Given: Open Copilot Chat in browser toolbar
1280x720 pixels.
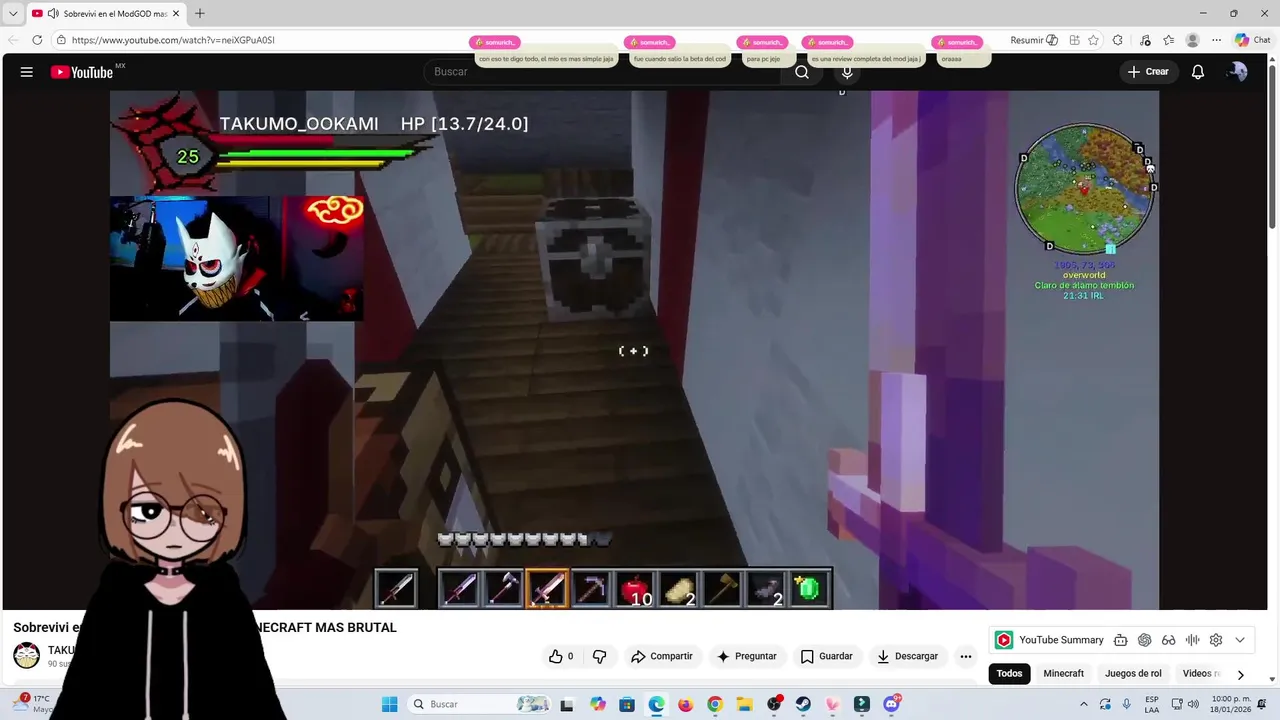Looking at the screenshot, I should pos(1252,40).
